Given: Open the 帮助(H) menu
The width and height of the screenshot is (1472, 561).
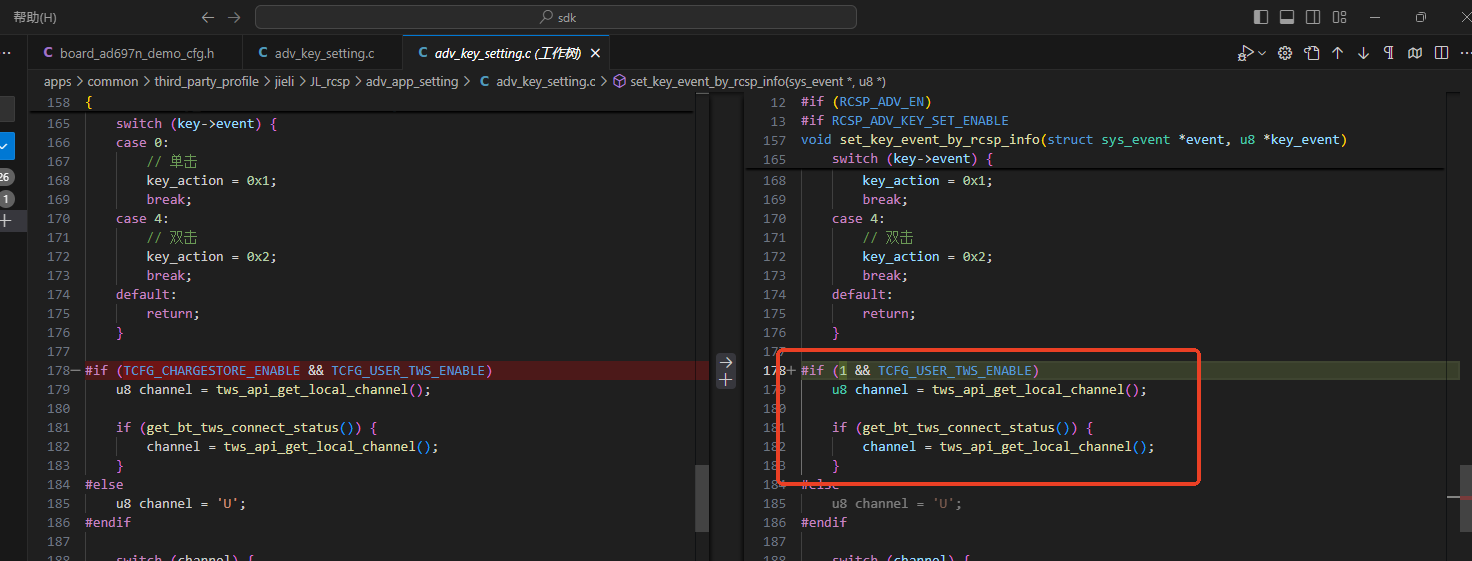Looking at the screenshot, I should (35, 17).
